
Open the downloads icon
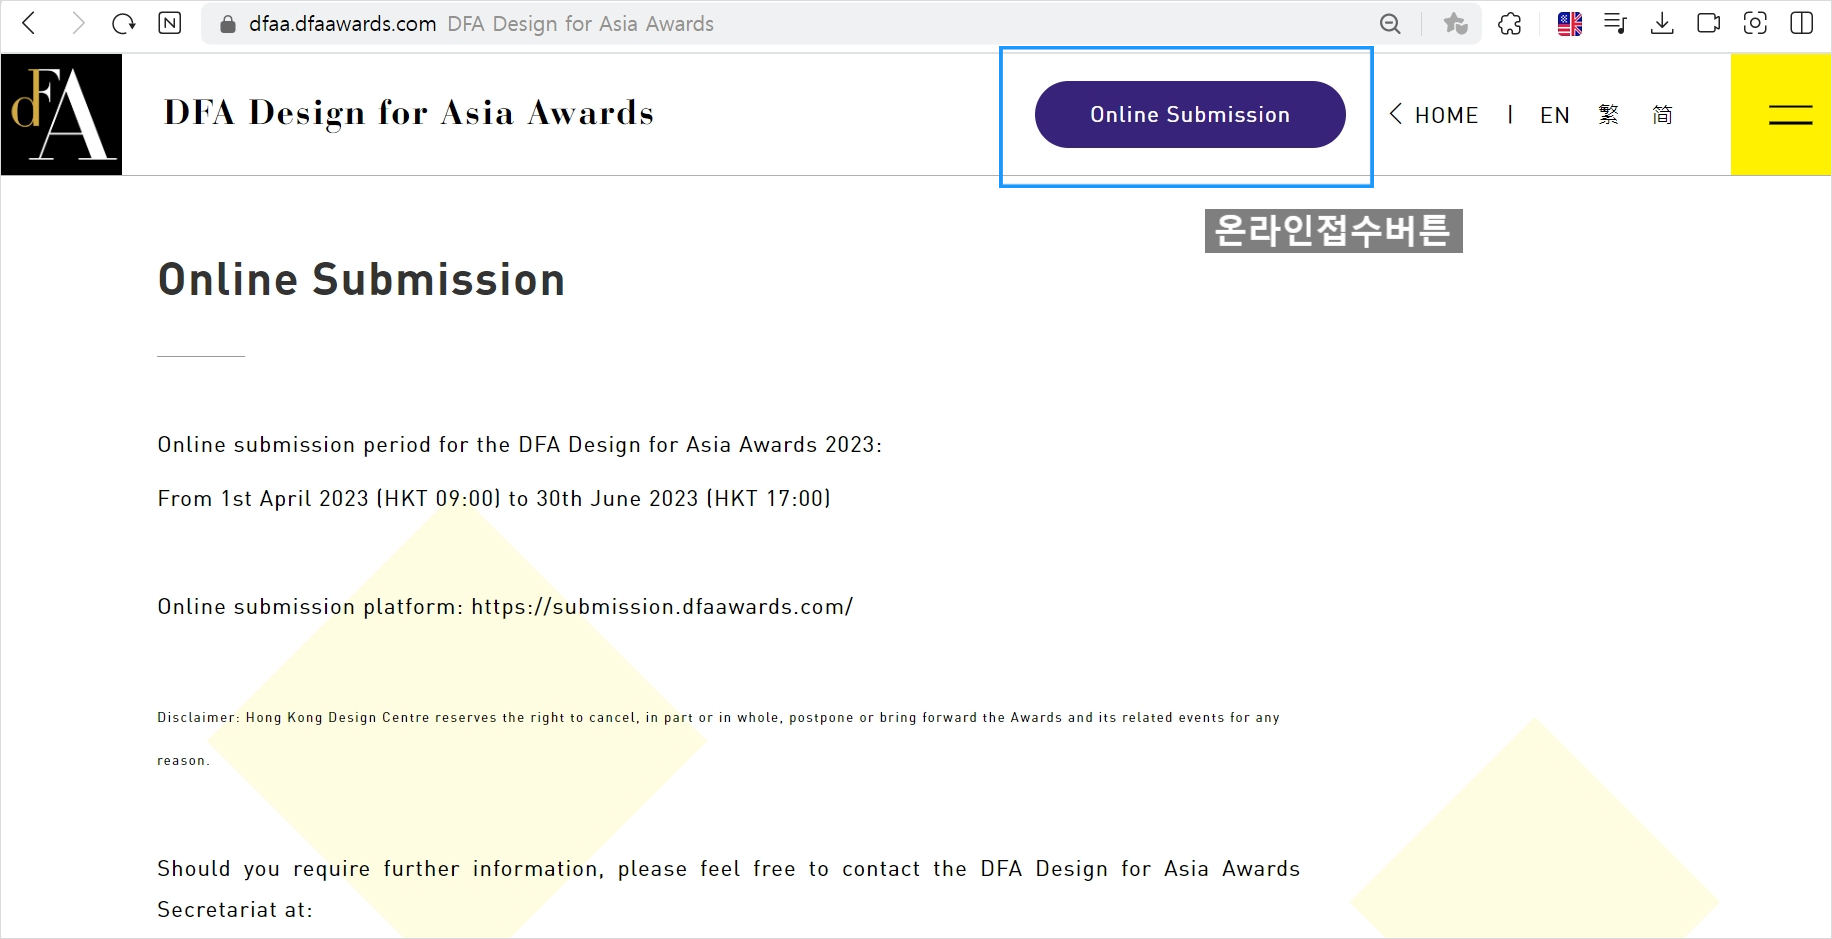[1662, 24]
